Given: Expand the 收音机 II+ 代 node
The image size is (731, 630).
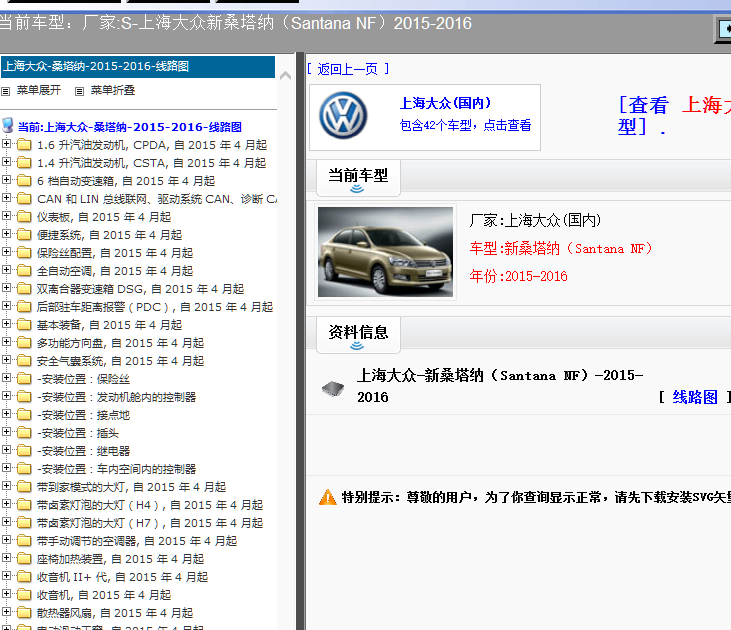Looking at the screenshot, I should [7, 575].
